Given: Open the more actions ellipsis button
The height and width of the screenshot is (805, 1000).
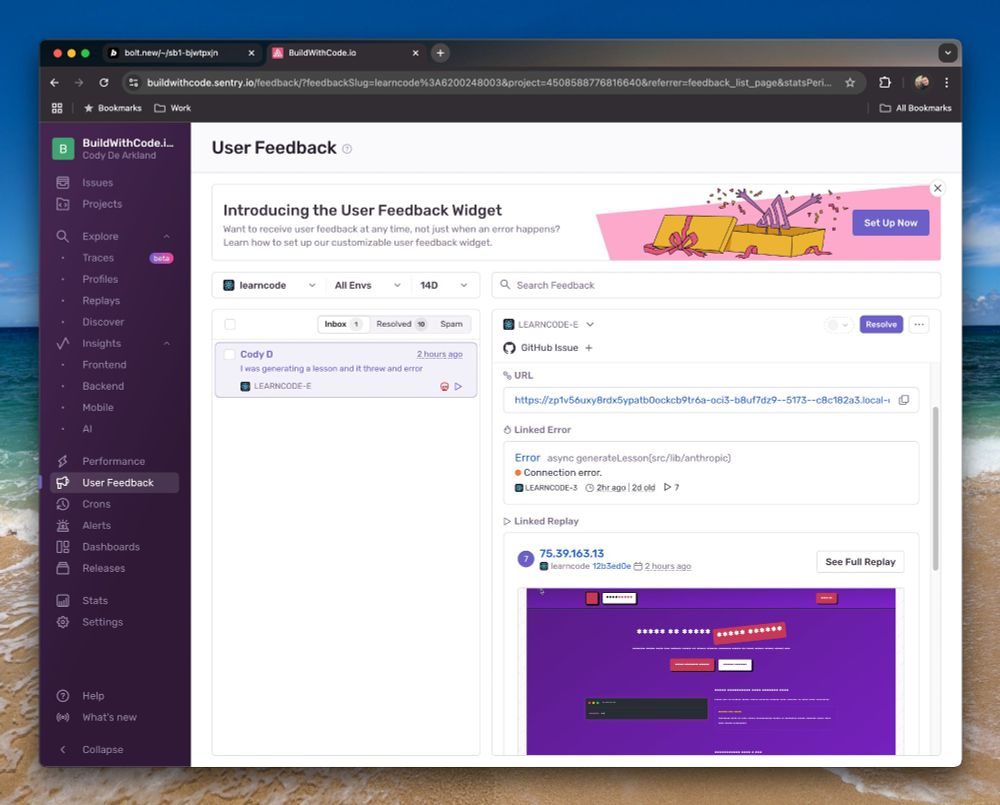Looking at the screenshot, I should coord(918,324).
